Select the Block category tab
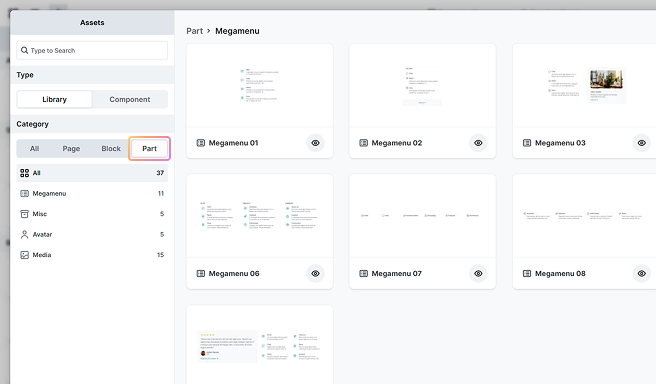The width and height of the screenshot is (656, 384). [x=111, y=148]
